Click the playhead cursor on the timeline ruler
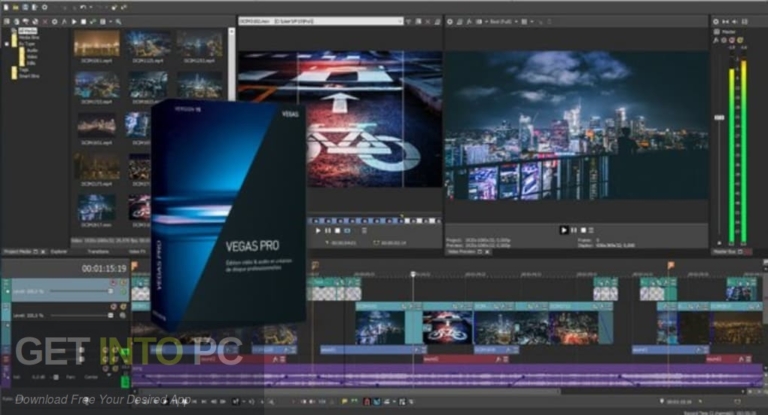 point(413,274)
